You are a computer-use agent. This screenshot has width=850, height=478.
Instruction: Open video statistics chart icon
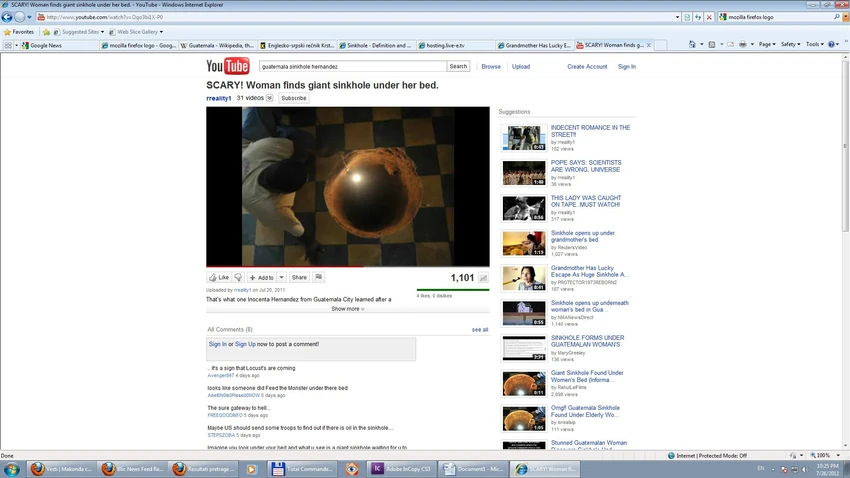point(483,278)
